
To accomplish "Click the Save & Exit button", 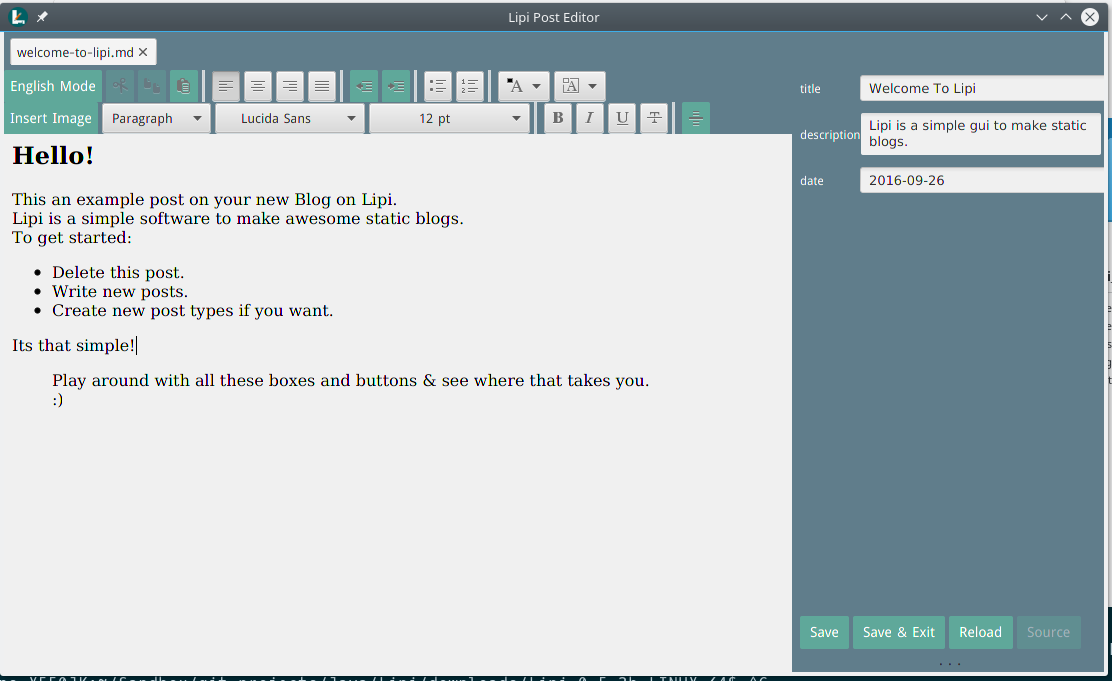I will tap(899, 632).
